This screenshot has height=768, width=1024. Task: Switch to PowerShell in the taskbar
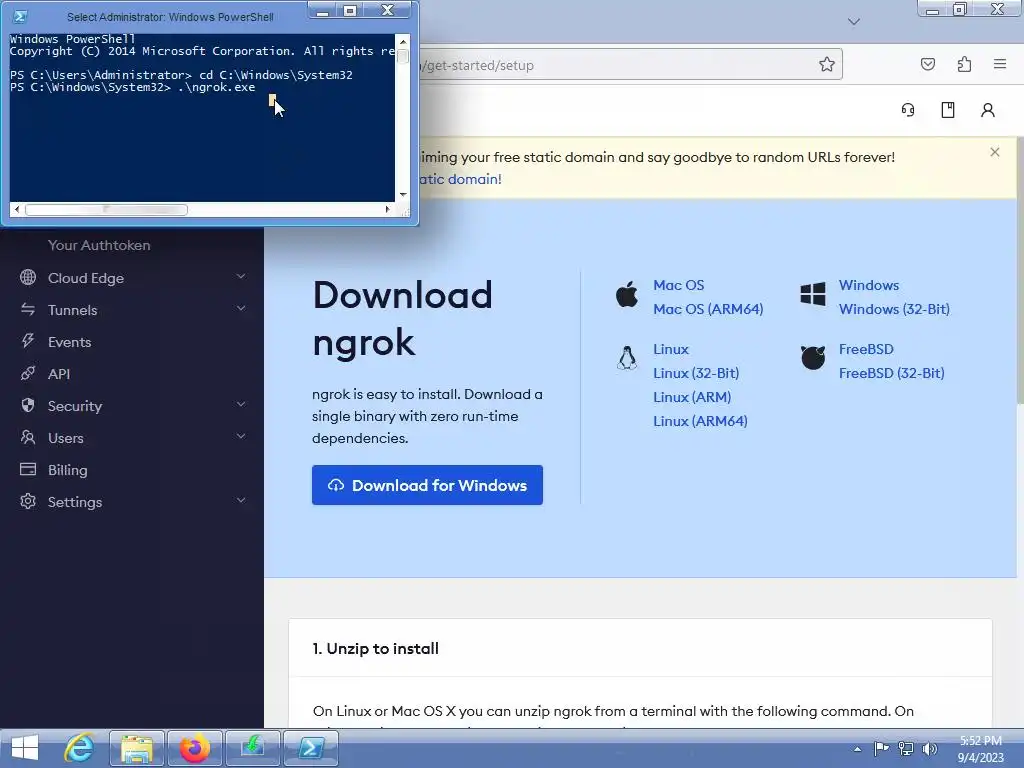[310, 748]
